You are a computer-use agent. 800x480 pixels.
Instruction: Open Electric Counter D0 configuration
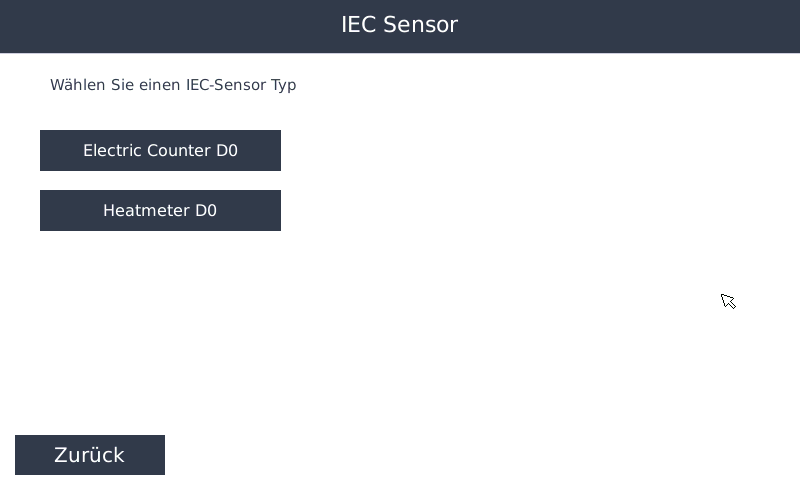160,151
